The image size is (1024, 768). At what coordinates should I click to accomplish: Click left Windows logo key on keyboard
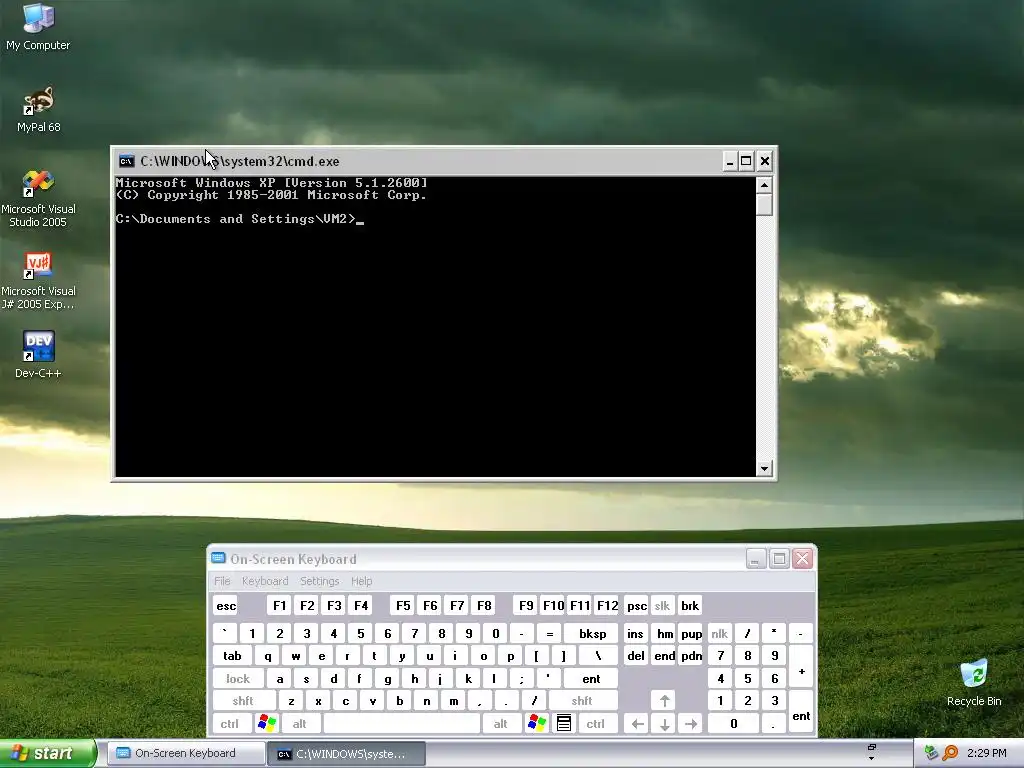[267, 724]
